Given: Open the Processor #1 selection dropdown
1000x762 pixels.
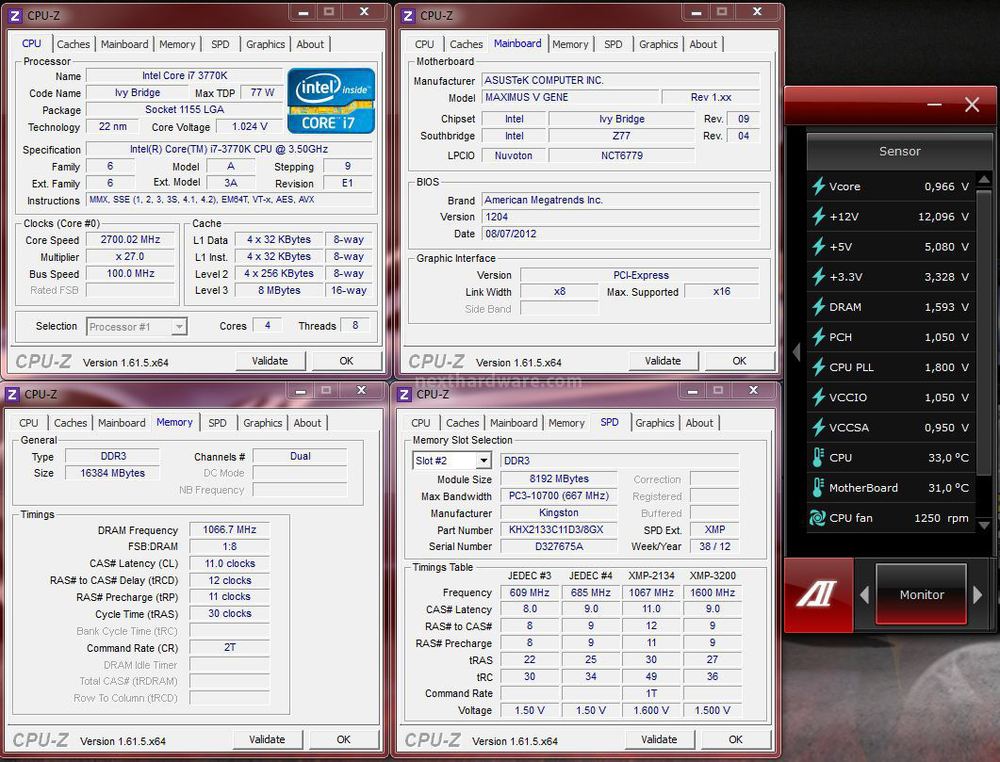Looking at the screenshot, I should click(179, 326).
